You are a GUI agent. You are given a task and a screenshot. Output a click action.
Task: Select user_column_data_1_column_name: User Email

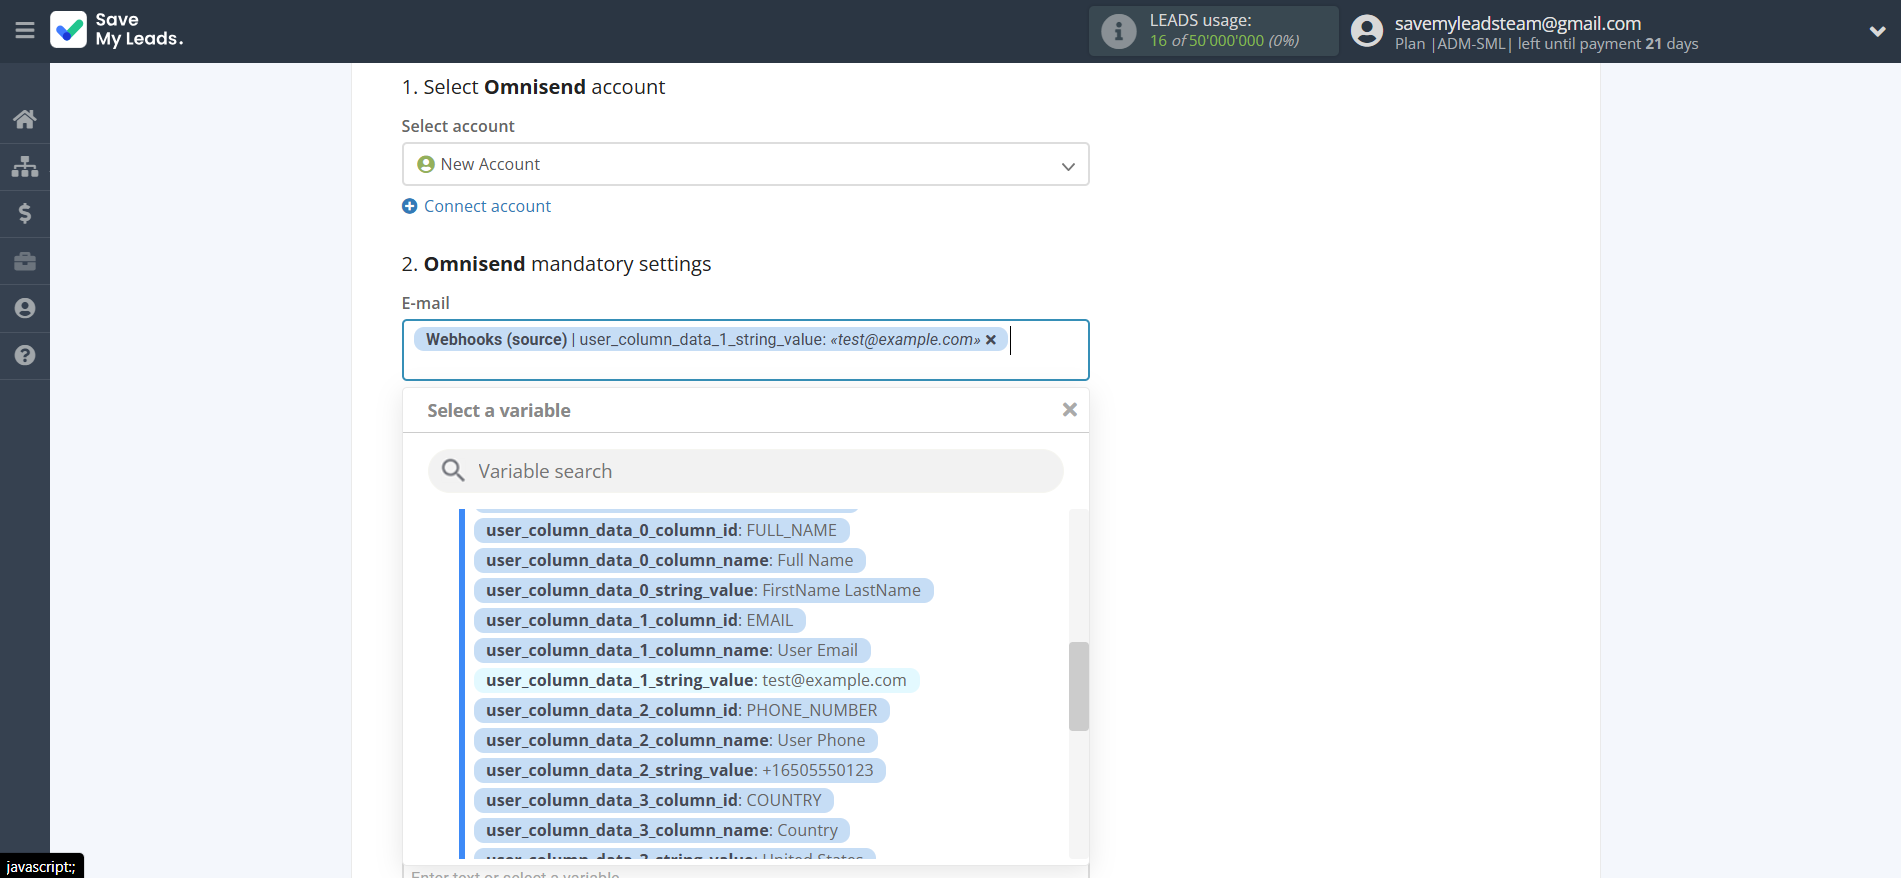(672, 650)
